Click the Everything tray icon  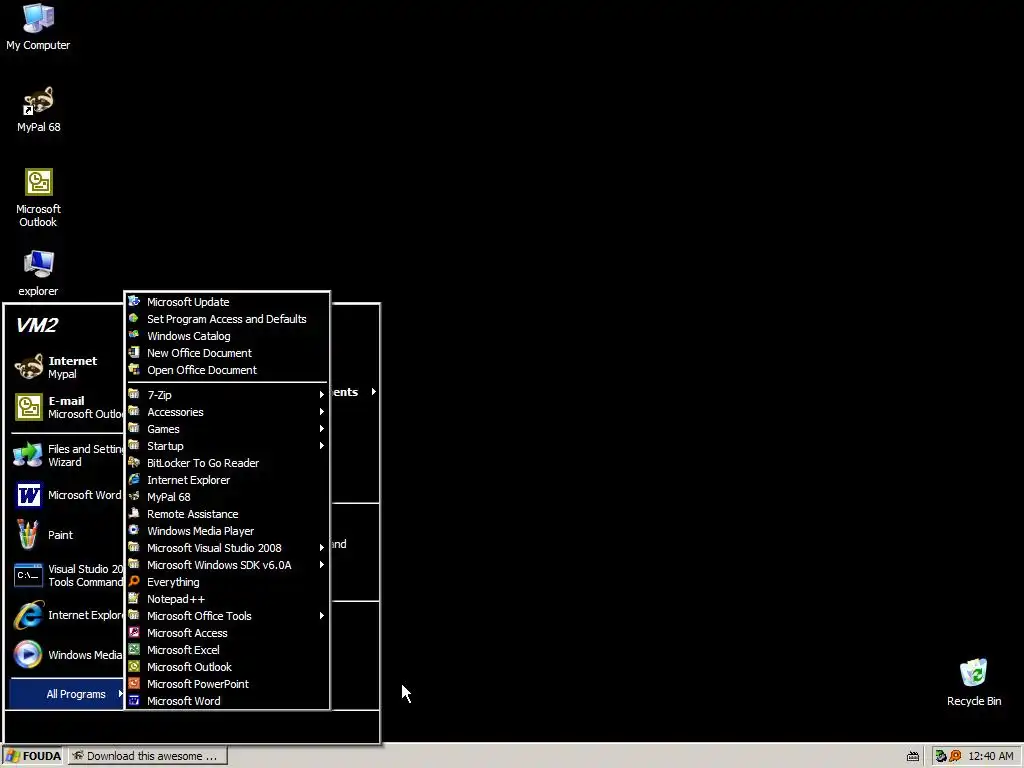pos(955,756)
